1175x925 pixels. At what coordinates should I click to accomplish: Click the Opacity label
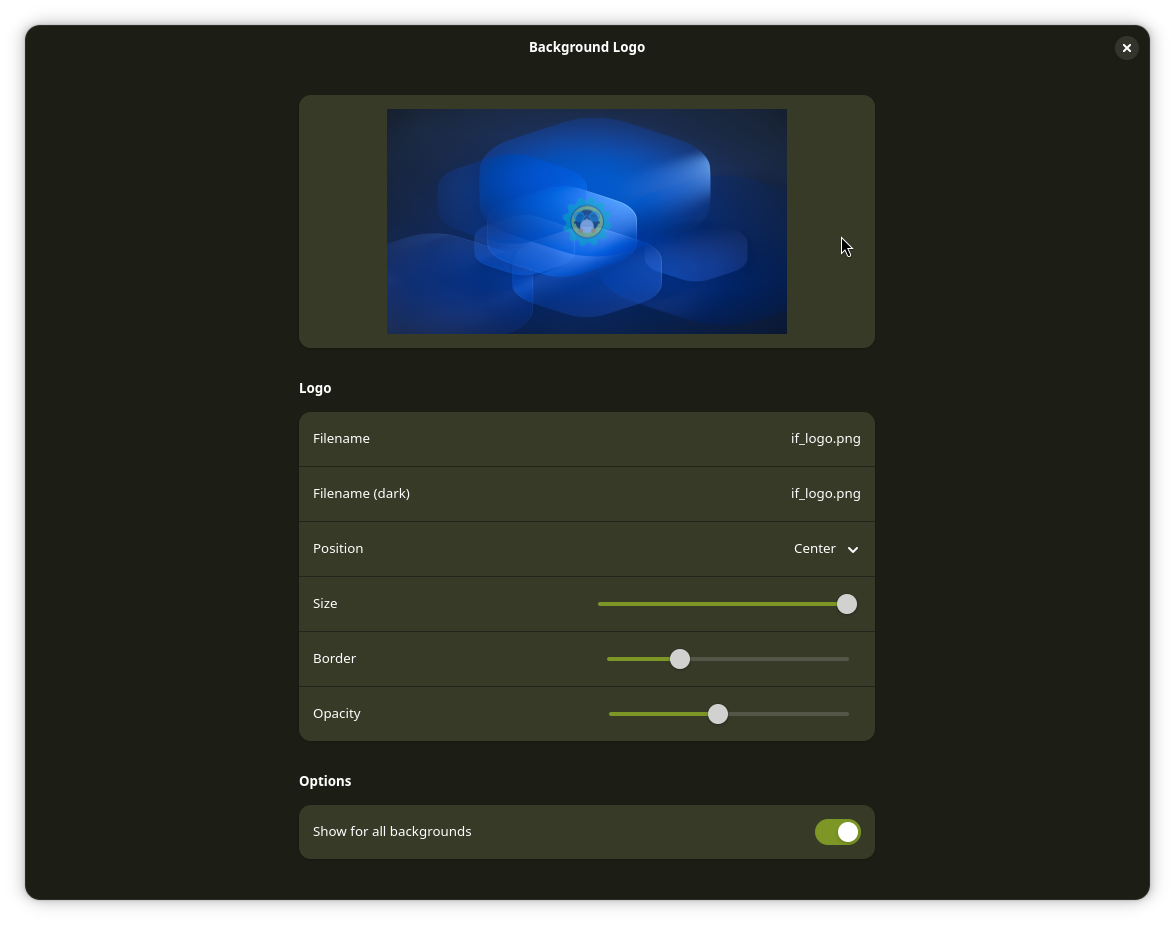(x=336, y=714)
